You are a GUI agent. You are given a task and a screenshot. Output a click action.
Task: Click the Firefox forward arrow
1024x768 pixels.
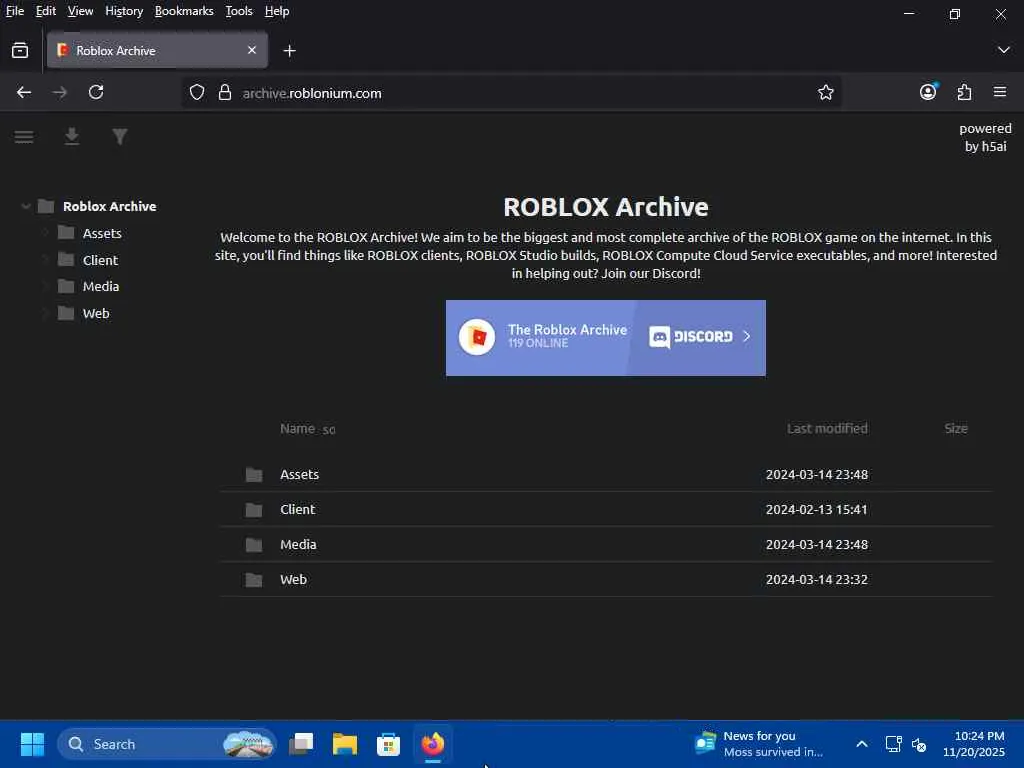click(59, 92)
